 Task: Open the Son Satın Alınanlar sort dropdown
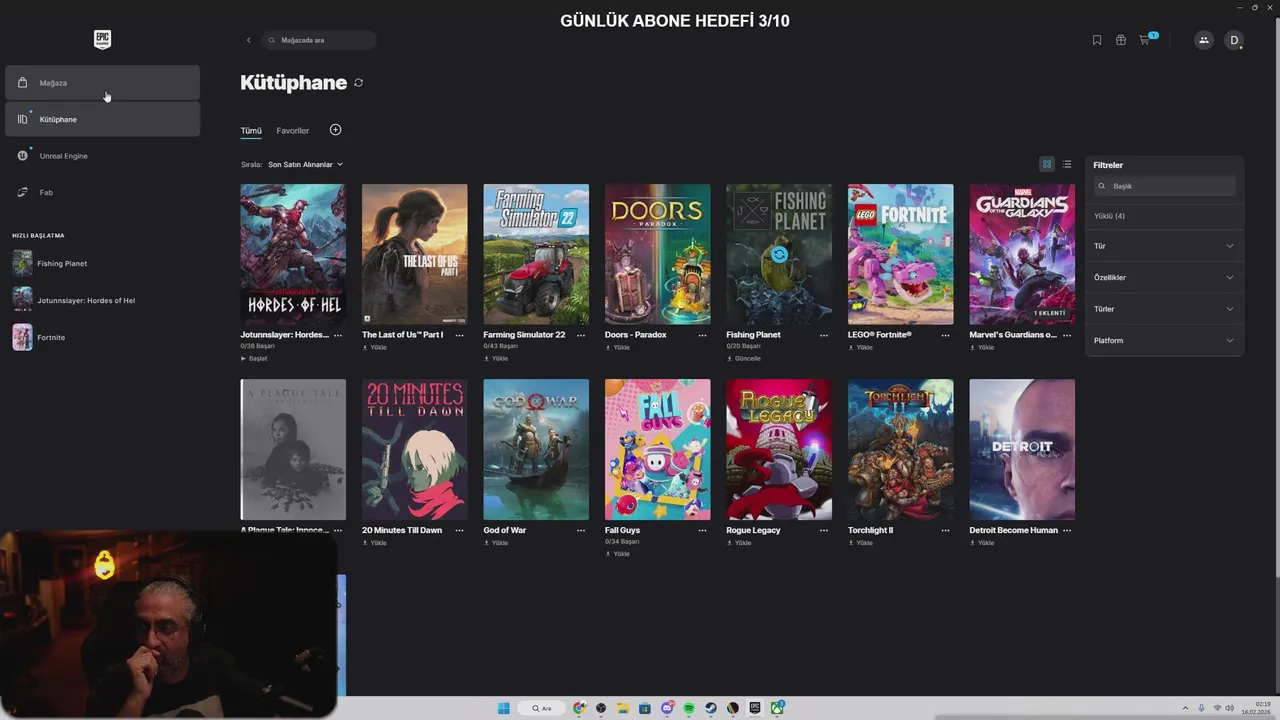[x=305, y=164]
